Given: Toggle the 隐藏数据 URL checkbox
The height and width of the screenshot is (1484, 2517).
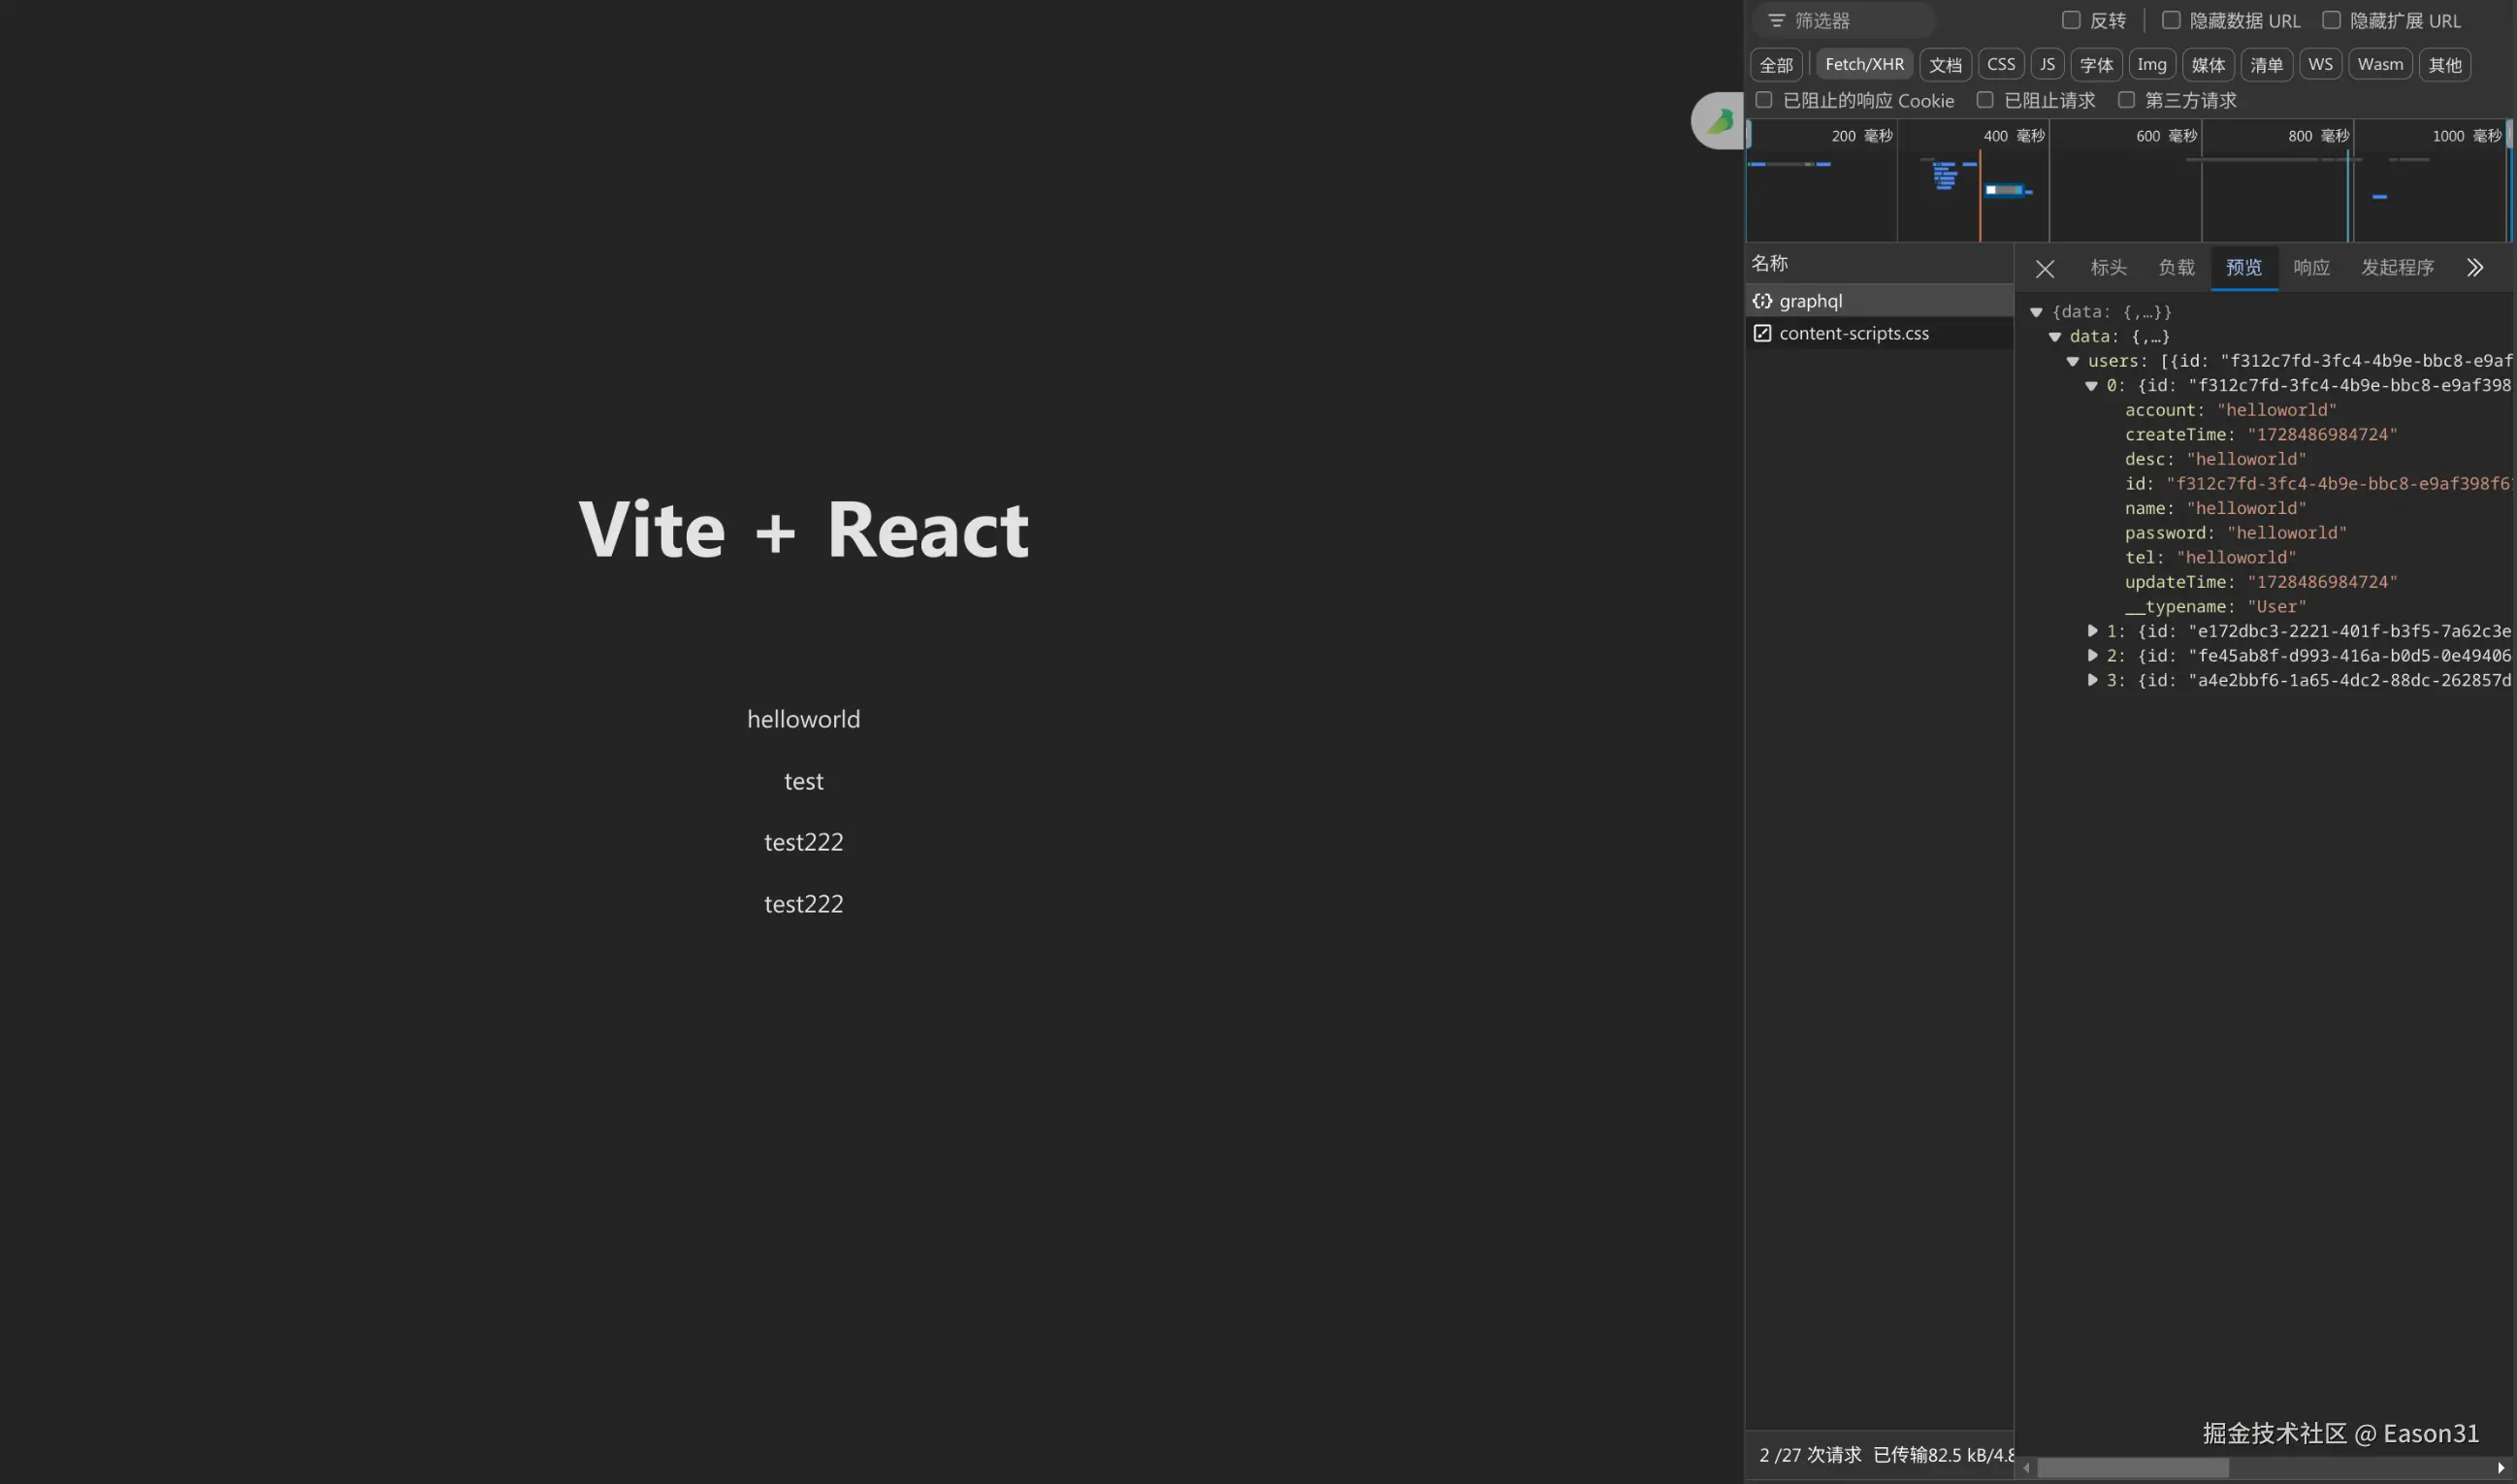Looking at the screenshot, I should click(2171, 20).
